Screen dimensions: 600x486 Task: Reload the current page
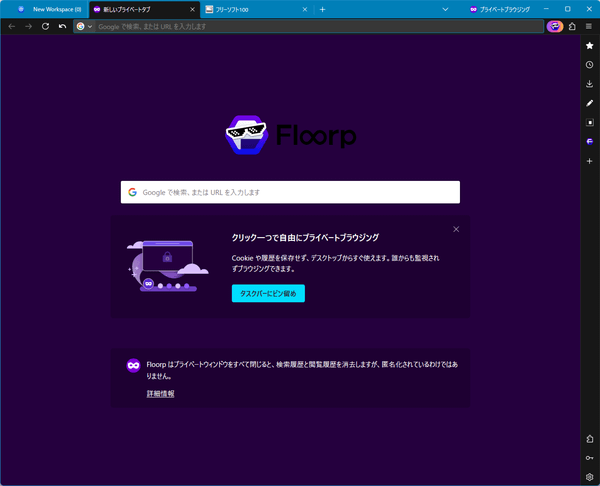[46, 26]
